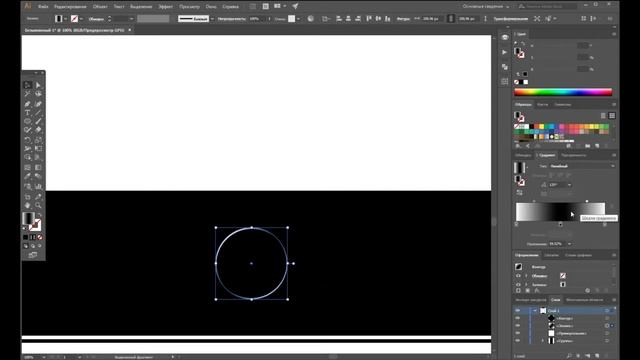Viewport: 640px width, 360px height.
Task: Switch to the Кисти tab
Action: coord(542,104)
